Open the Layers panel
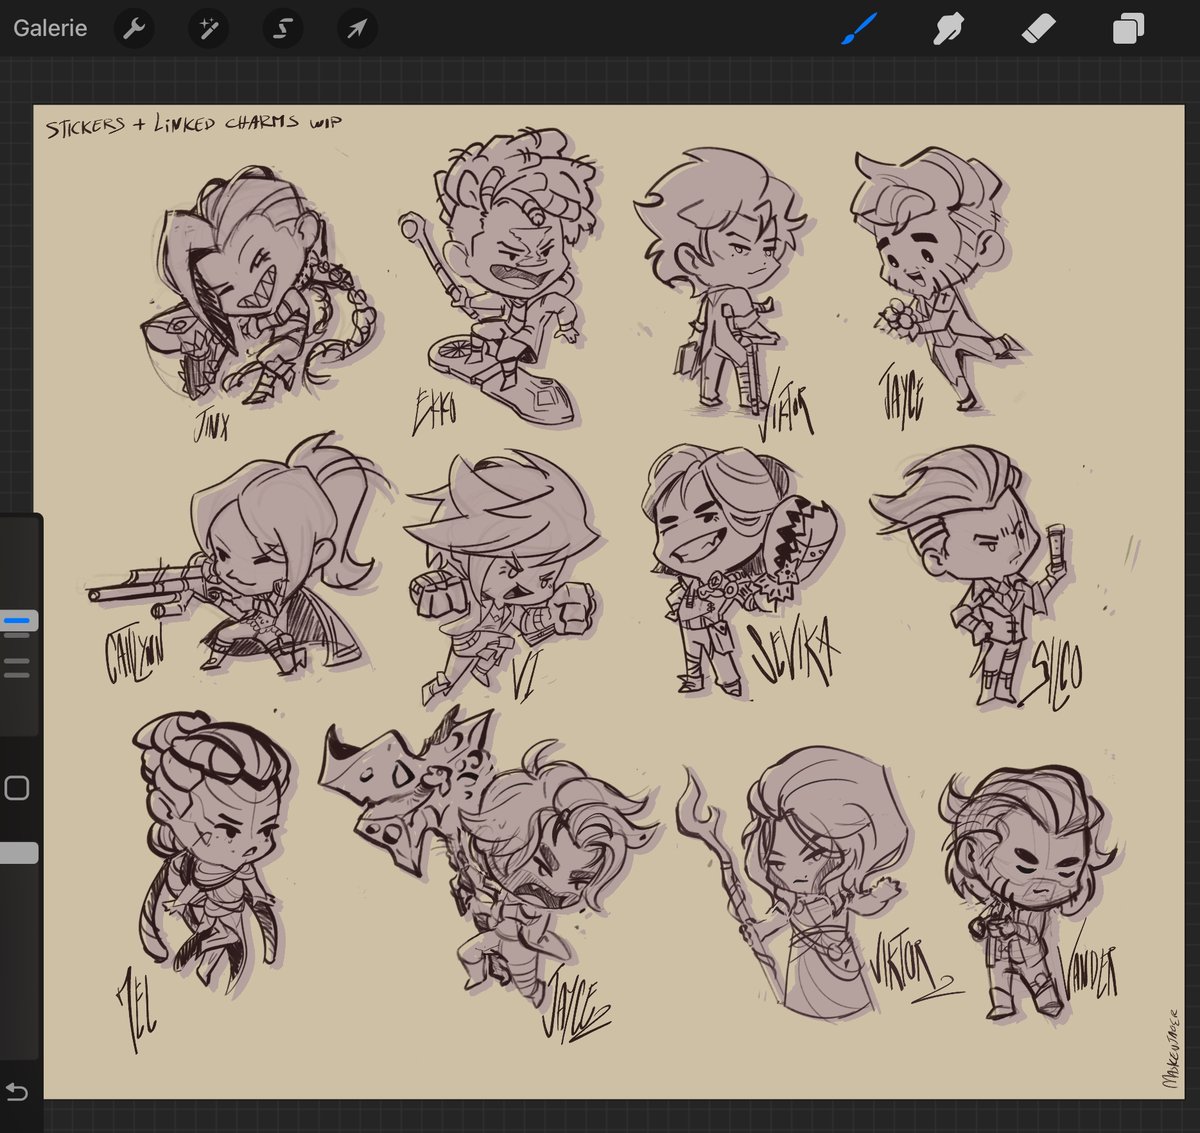The image size is (1200, 1133). point(1128,29)
